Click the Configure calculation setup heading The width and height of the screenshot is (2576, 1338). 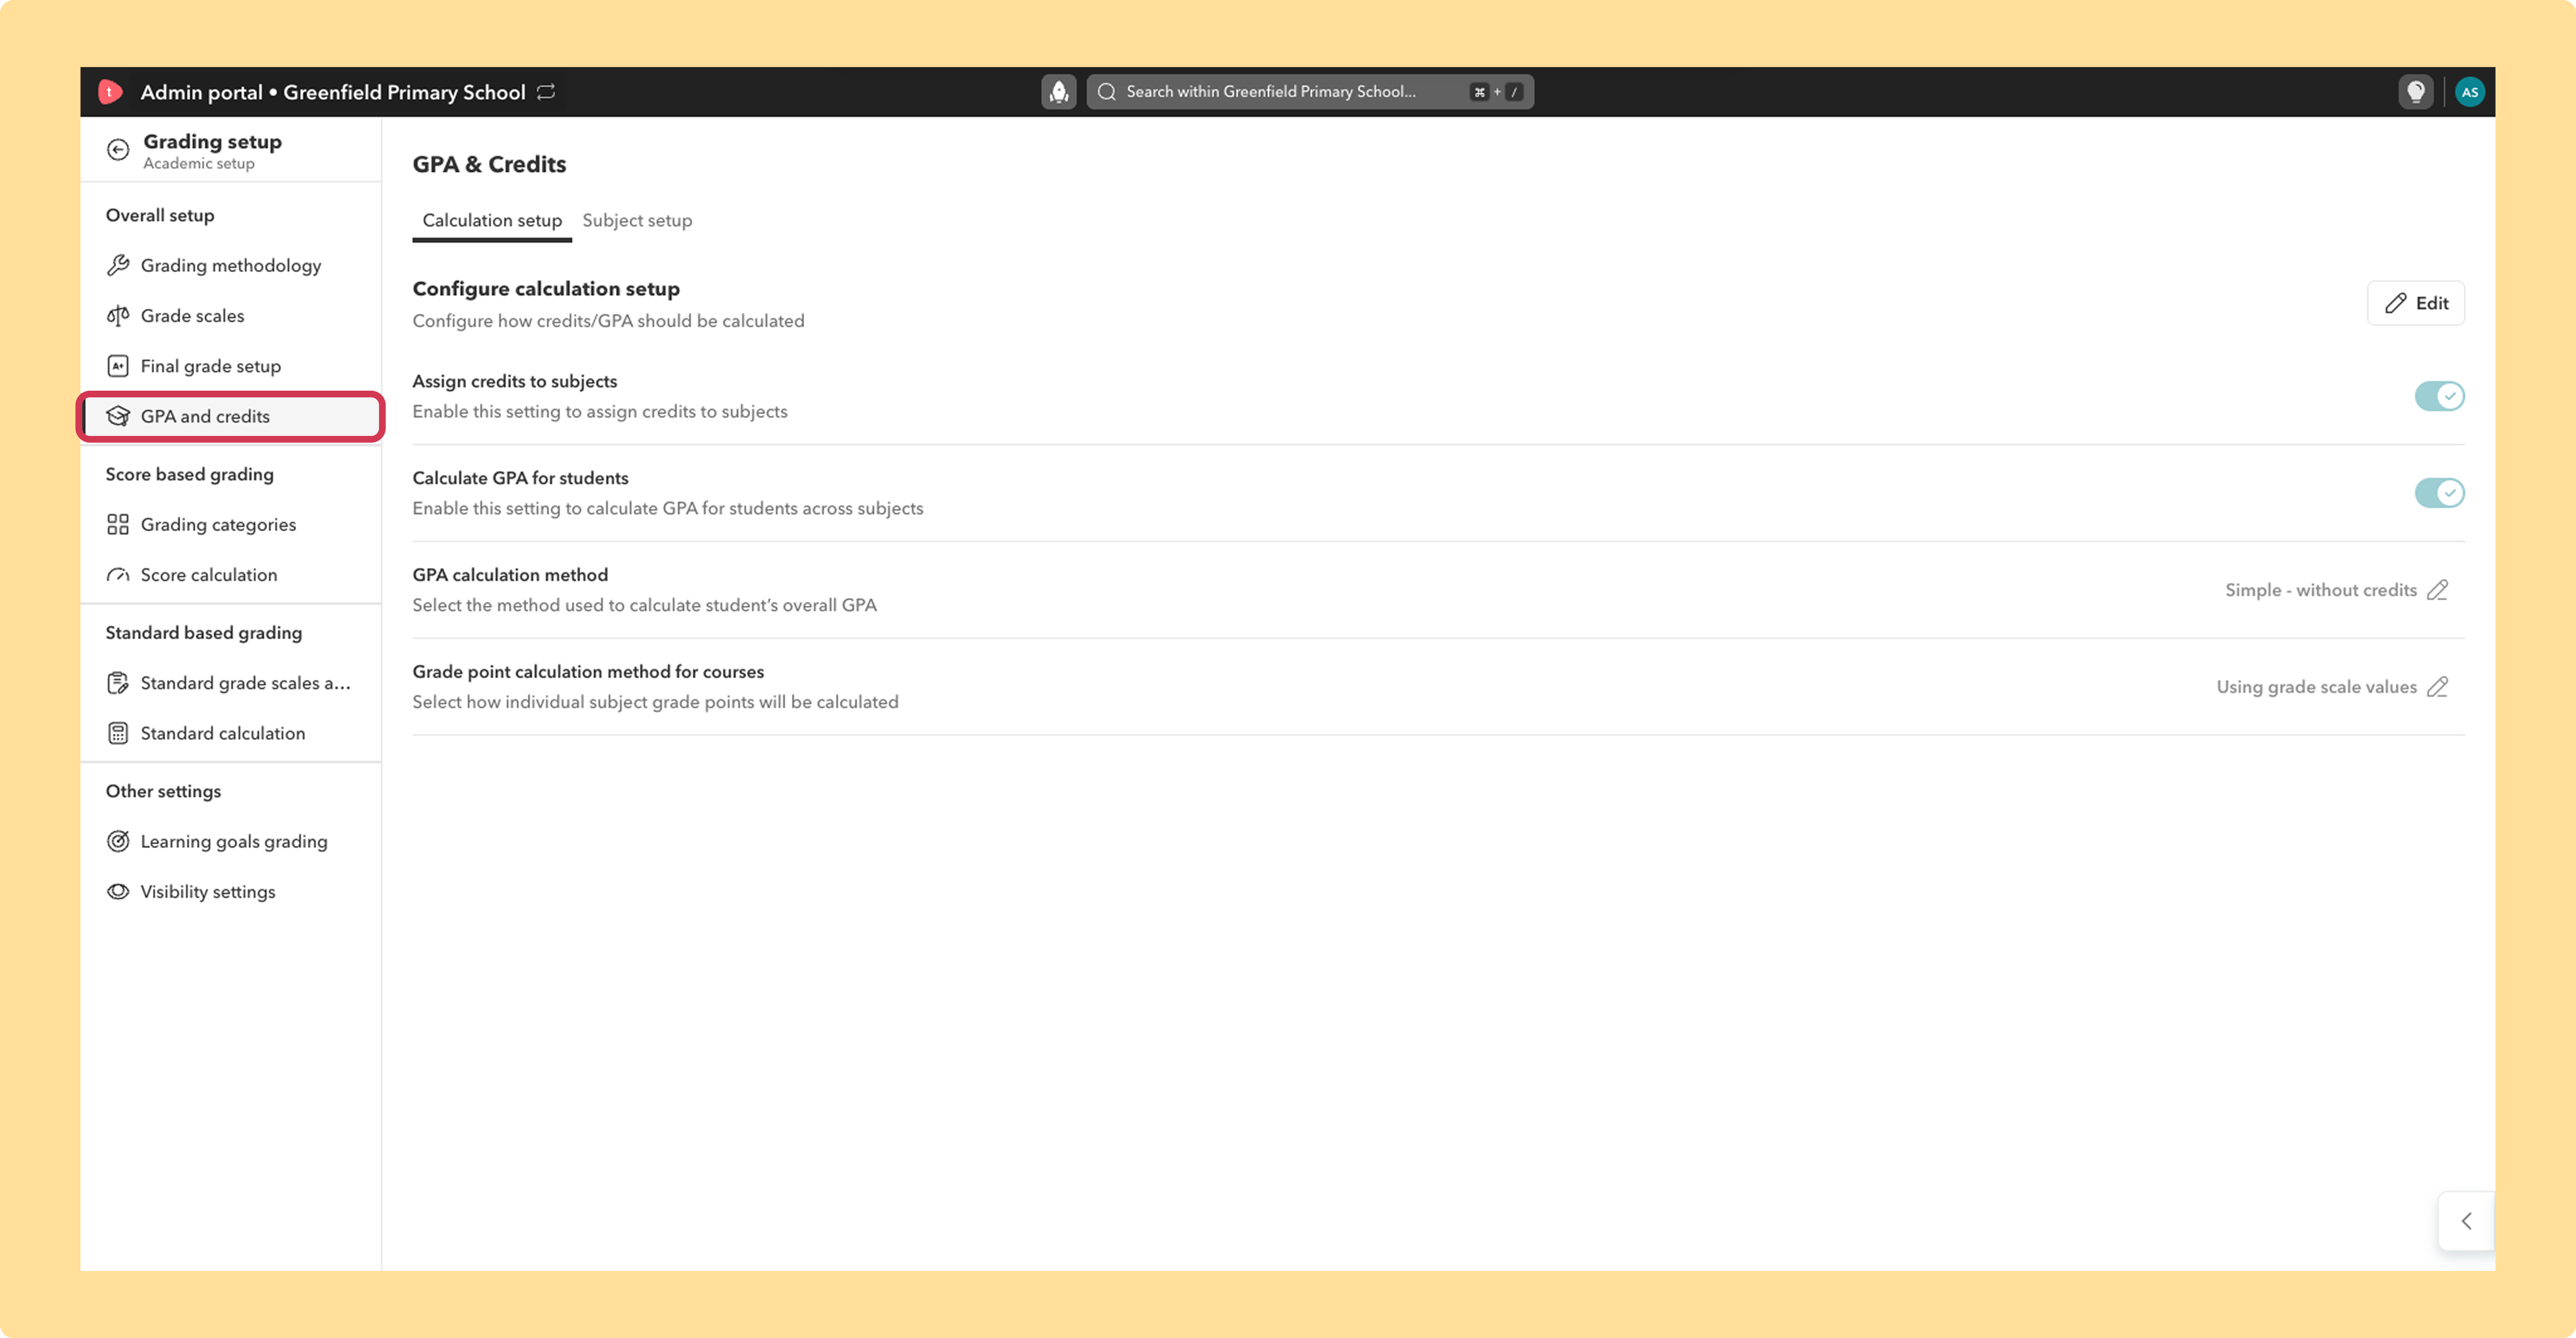[x=546, y=289]
